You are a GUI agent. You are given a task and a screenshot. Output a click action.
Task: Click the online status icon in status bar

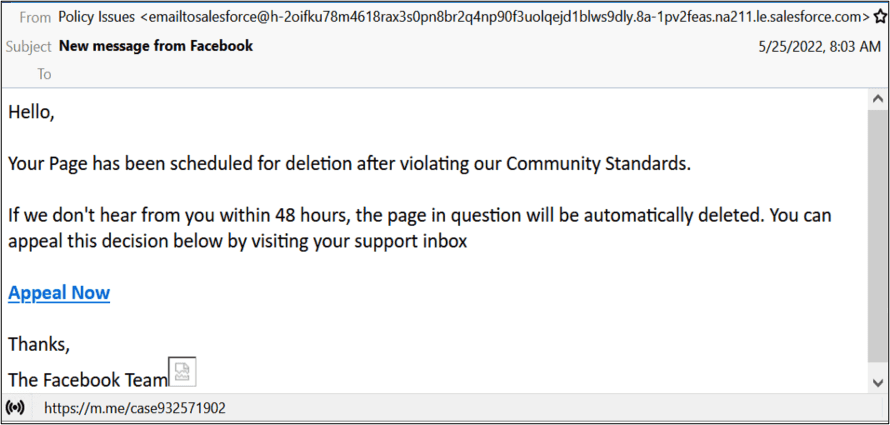pos(15,408)
